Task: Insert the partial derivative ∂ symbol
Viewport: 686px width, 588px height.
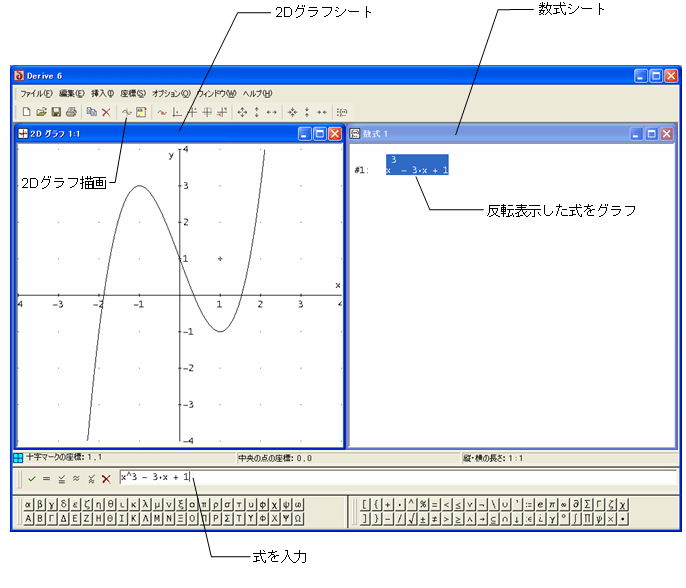Action: coord(578,504)
